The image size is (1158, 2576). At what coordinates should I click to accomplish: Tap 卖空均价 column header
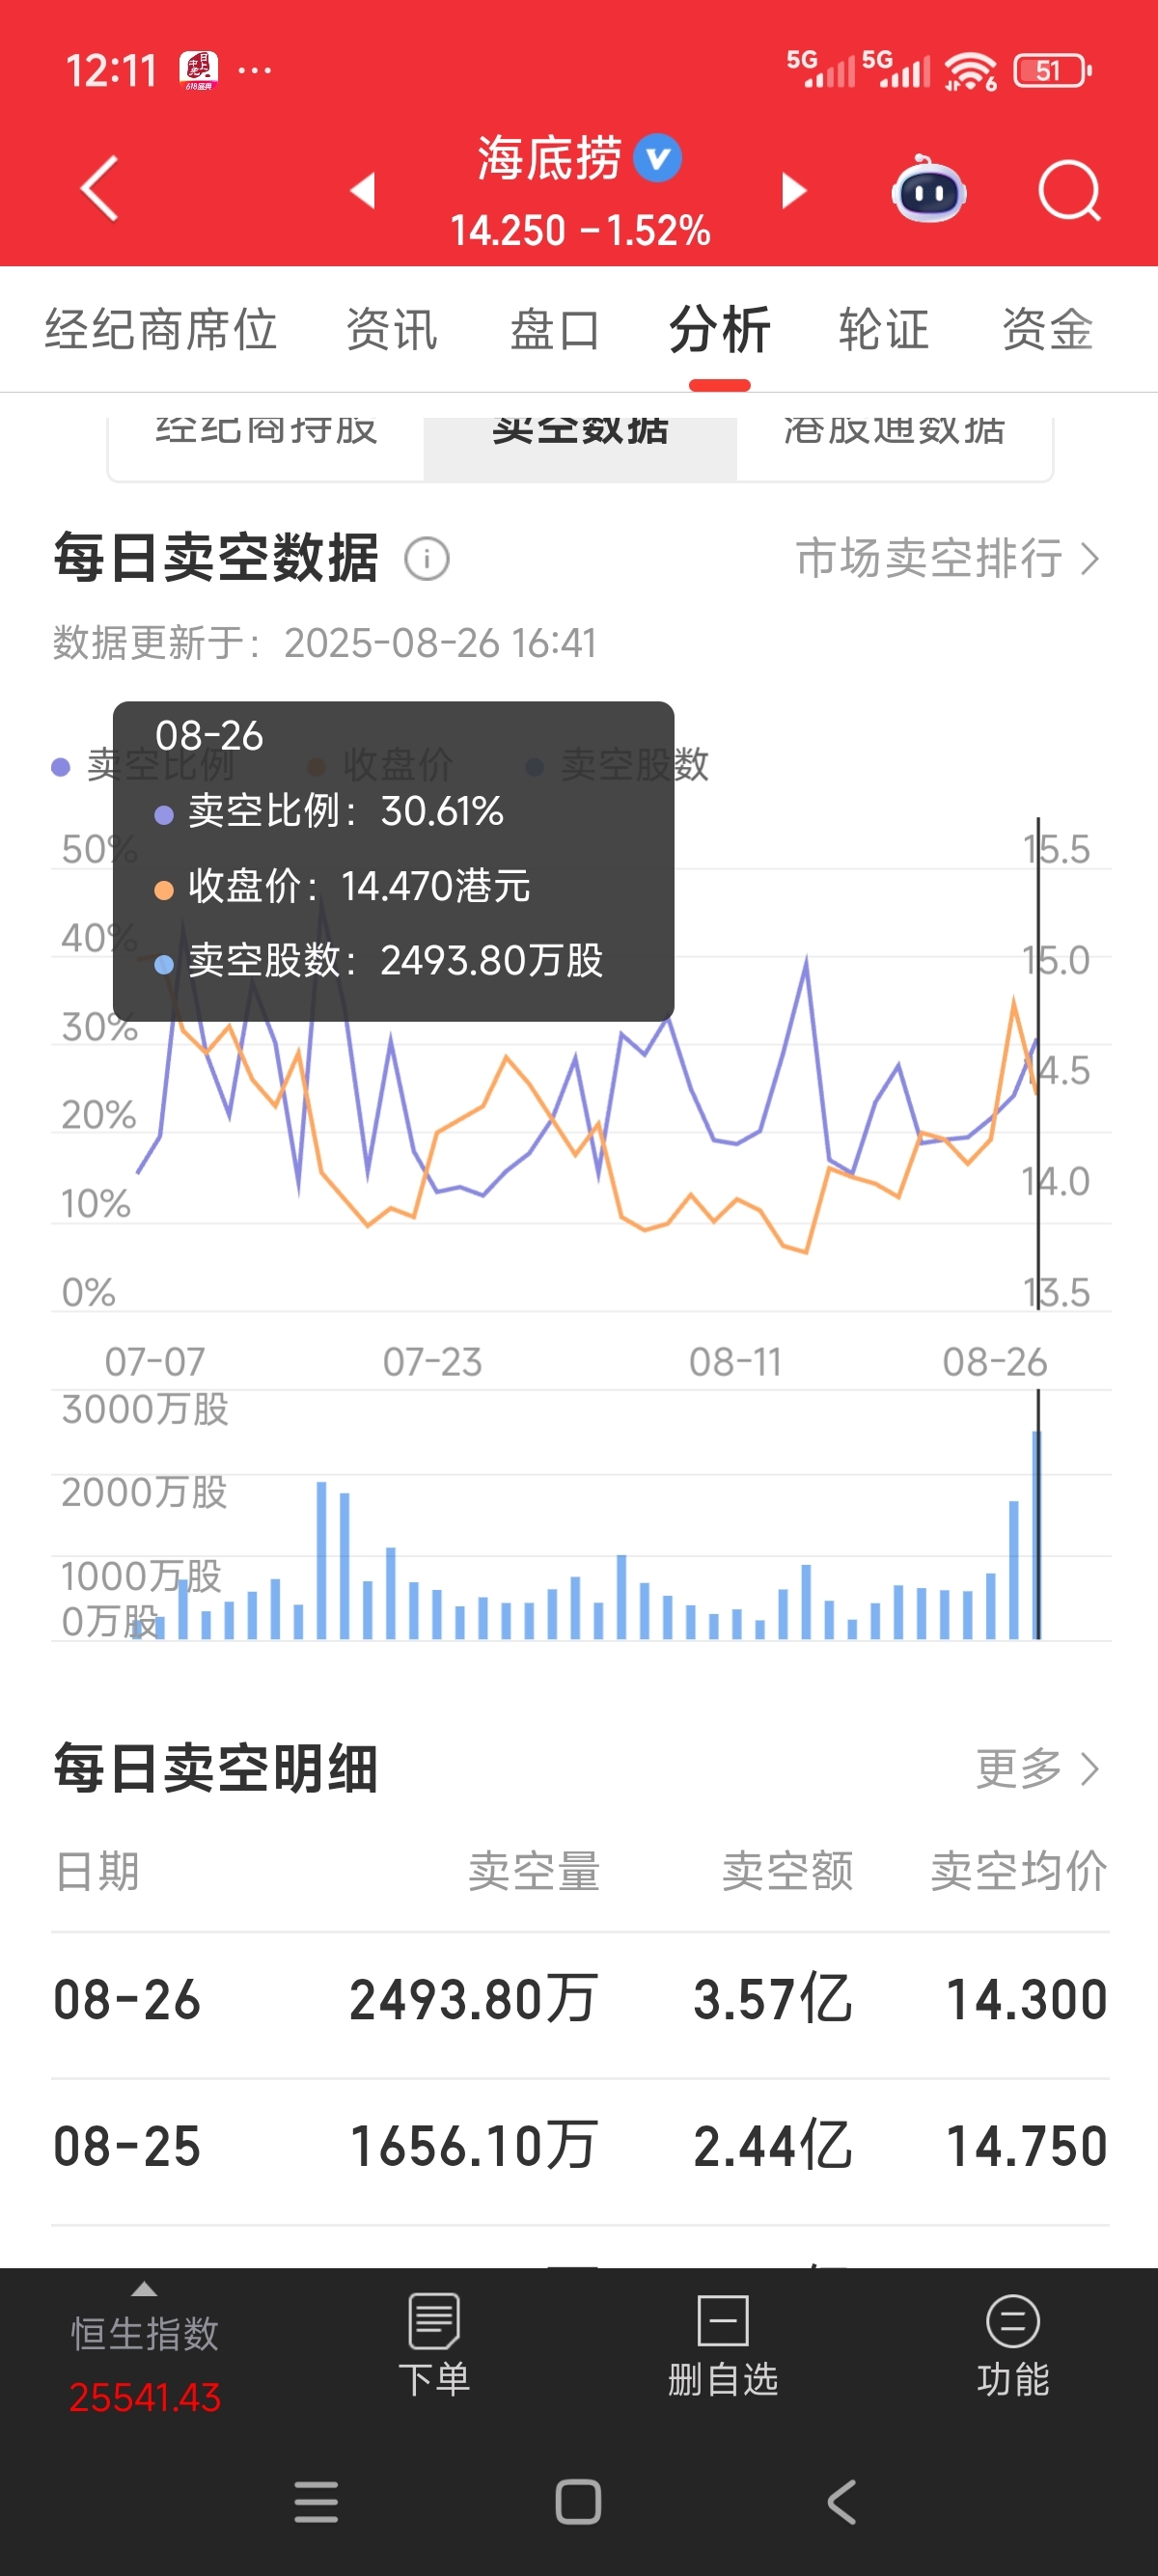(x=1018, y=1870)
